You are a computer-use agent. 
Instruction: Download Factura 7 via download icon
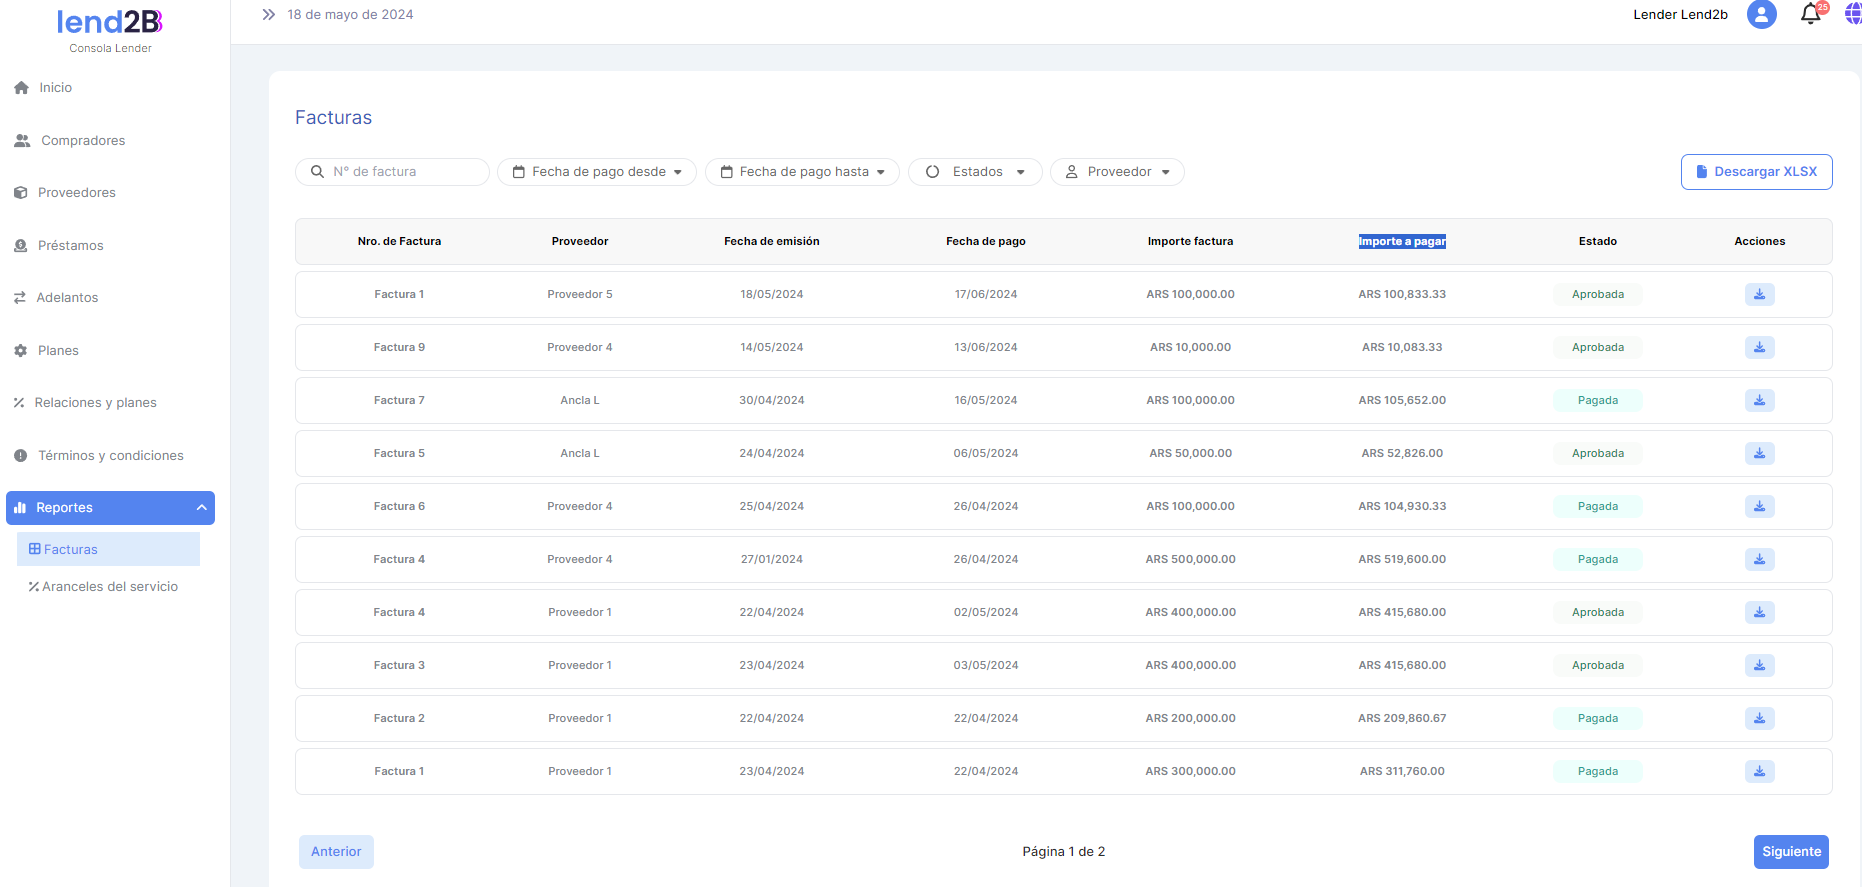[x=1759, y=401]
